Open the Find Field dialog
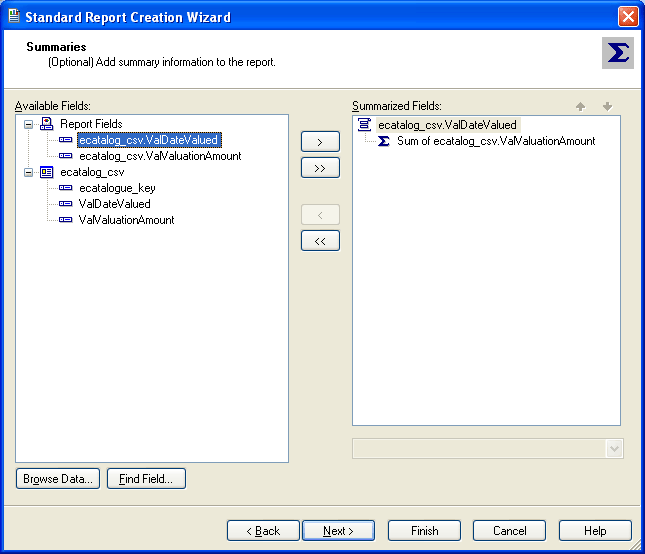Image resolution: width=645 pixels, height=554 pixels. [146, 479]
